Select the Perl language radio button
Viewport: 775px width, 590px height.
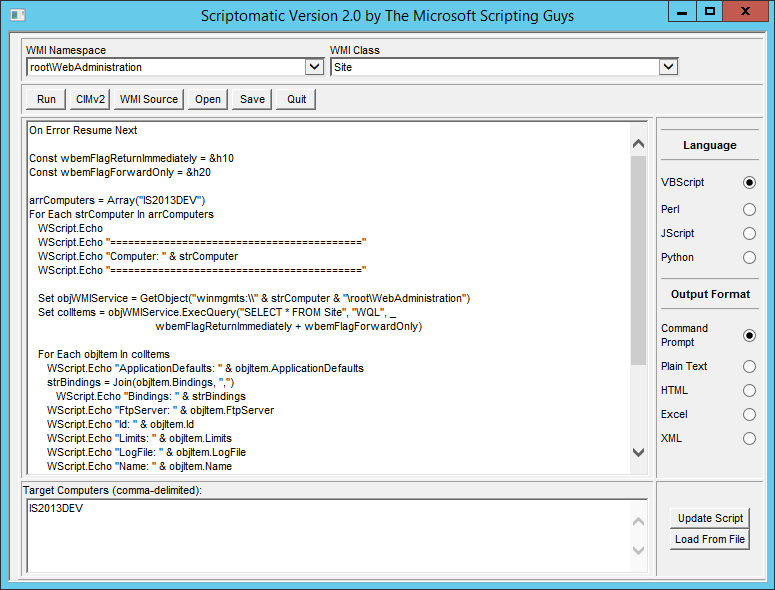pyautogui.click(x=749, y=210)
